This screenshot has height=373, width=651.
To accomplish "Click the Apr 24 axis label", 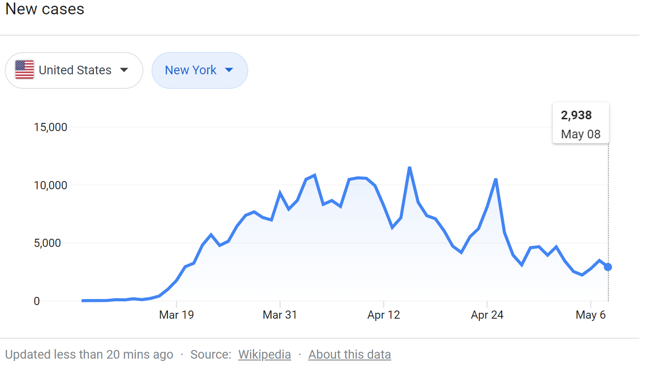I will (487, 315).
